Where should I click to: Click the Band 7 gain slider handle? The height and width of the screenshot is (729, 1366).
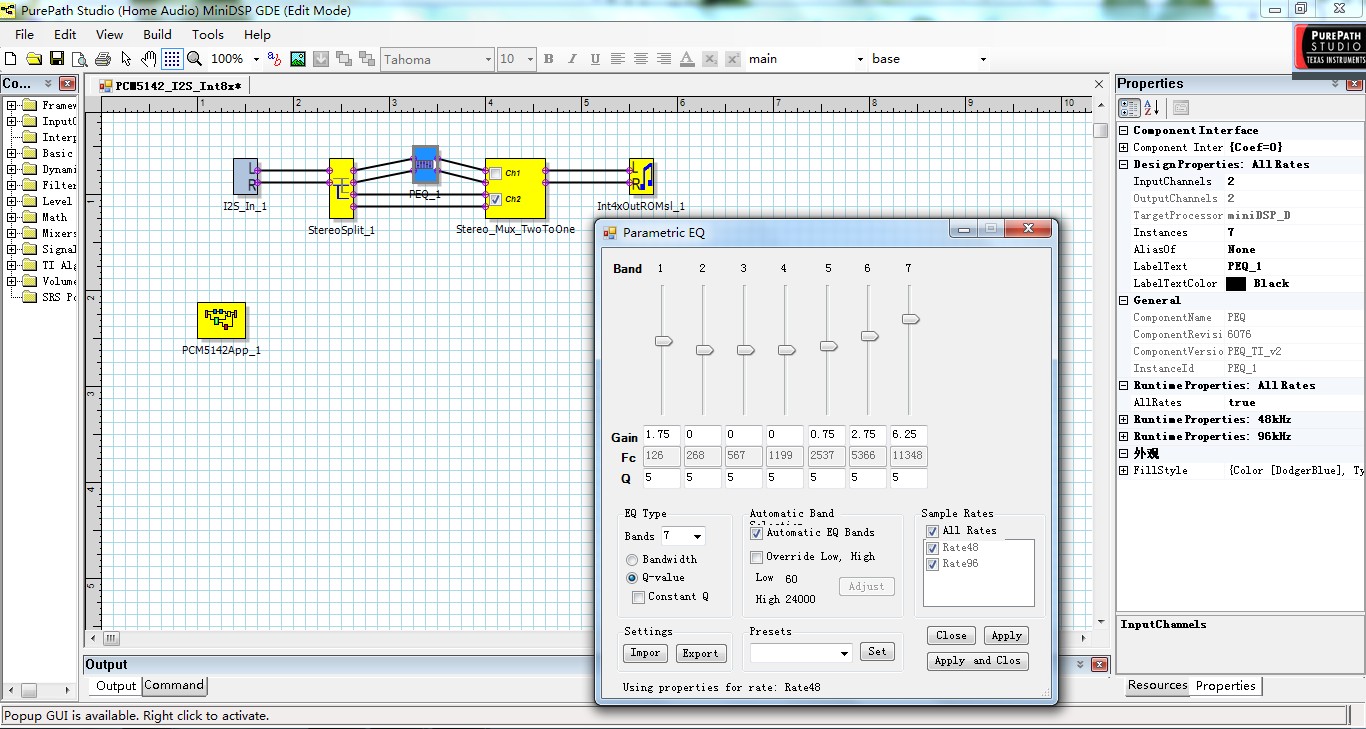coord(910,319)
